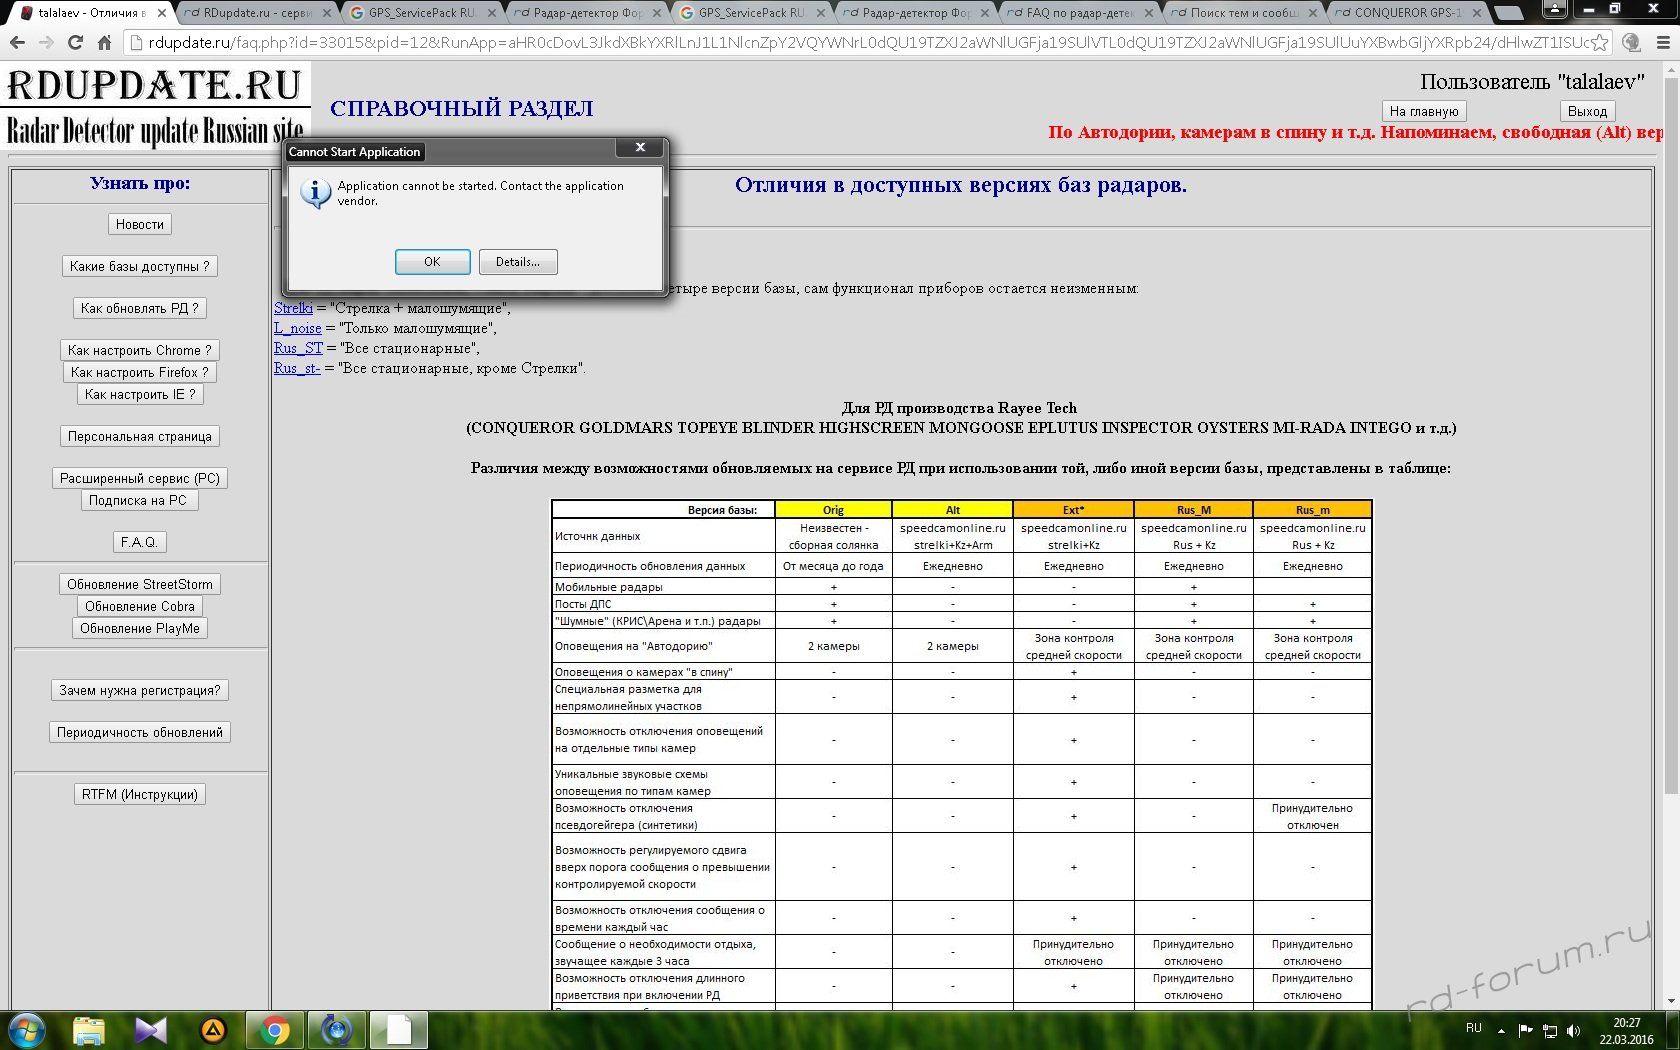1680x1050 pixels.
Task: Click Какие базы доступны ? button
Action: pos(140,266)
